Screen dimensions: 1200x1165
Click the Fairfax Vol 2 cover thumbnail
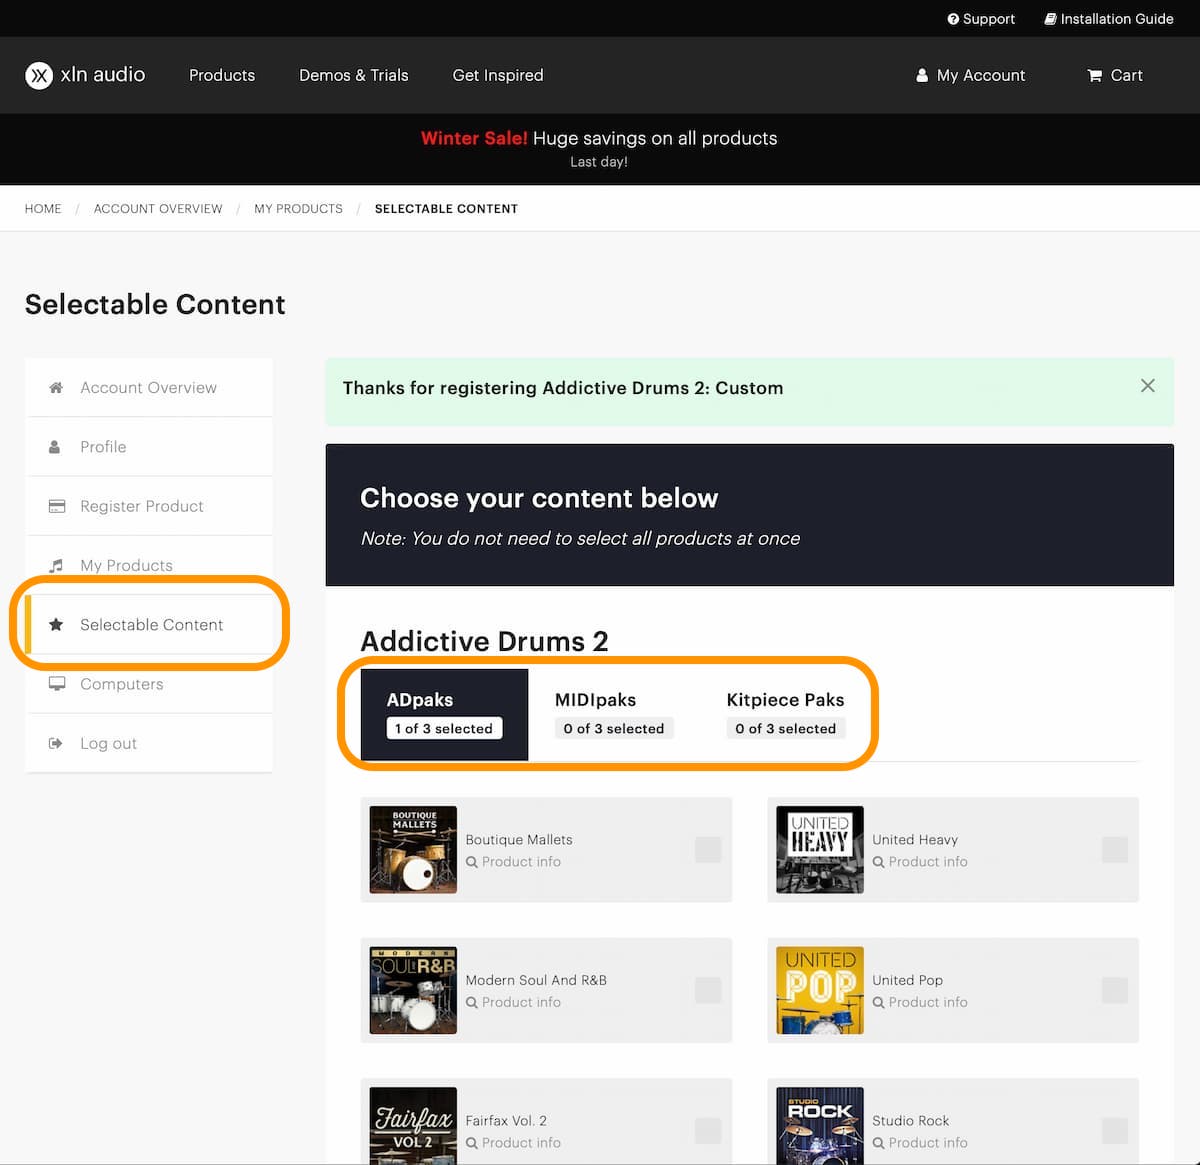(413, 1126)
